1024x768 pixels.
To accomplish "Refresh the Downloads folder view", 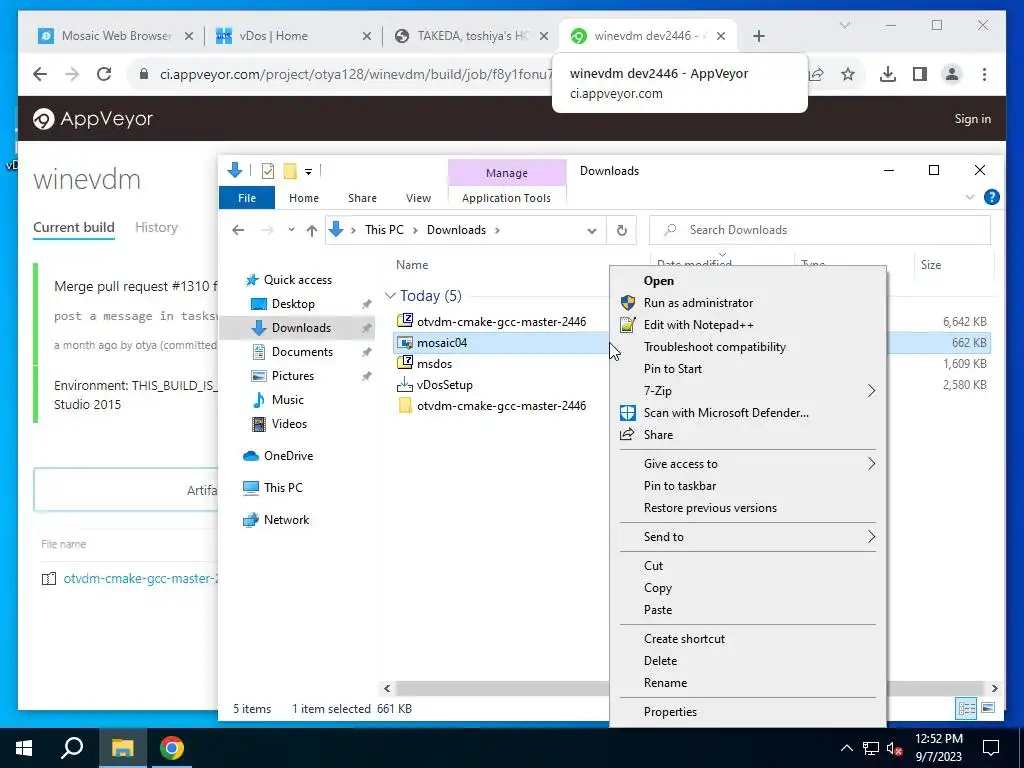I will tap(622, 230).
